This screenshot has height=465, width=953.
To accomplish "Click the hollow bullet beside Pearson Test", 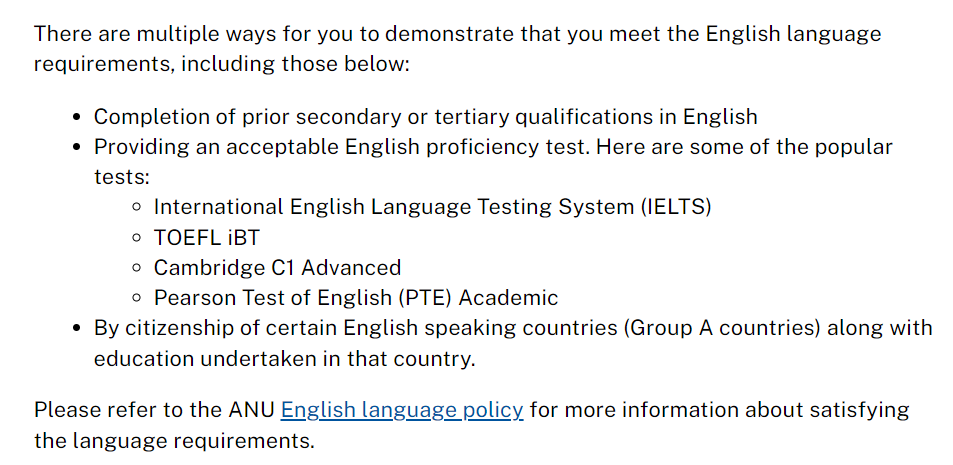I will [137, 299].
